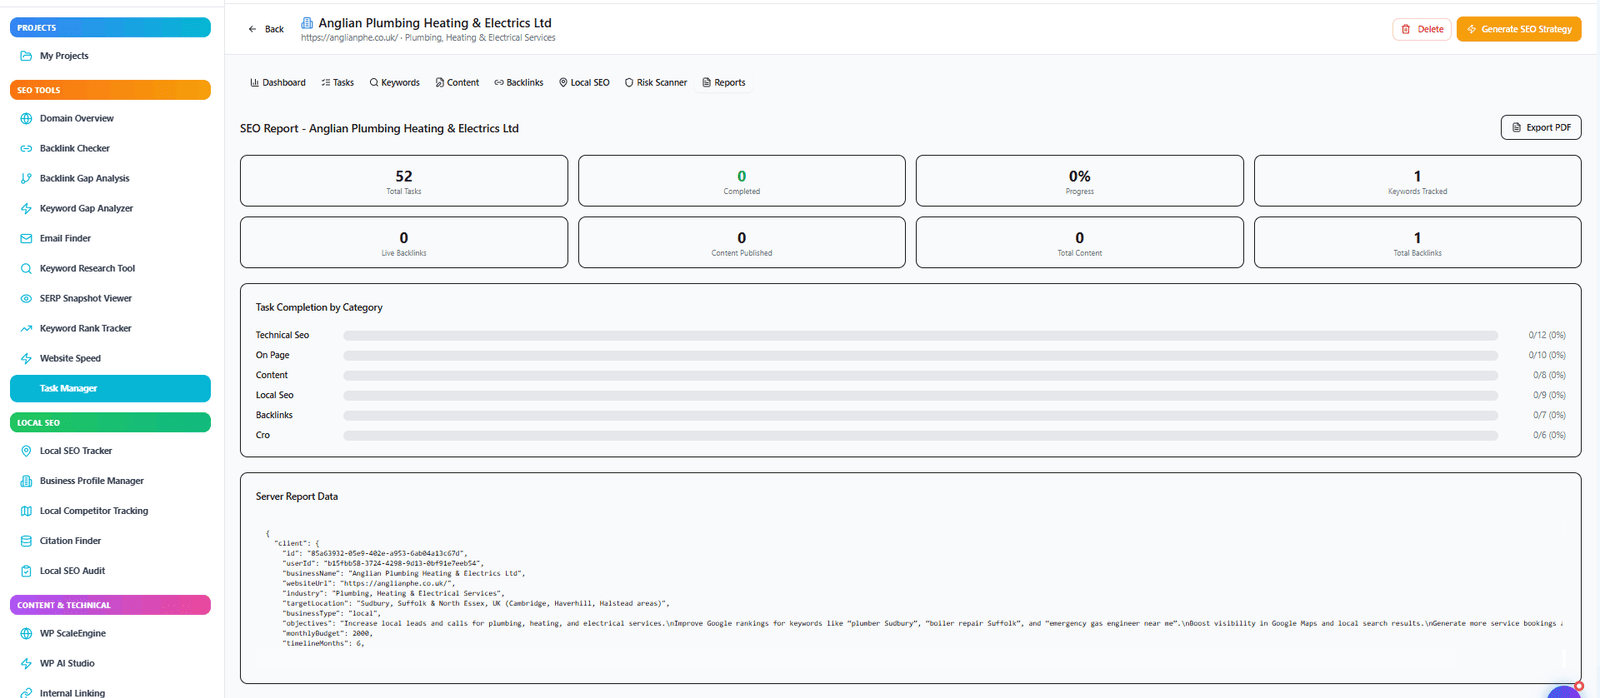Click the Backlink Gap Analysis branch icon

point(26,178)
